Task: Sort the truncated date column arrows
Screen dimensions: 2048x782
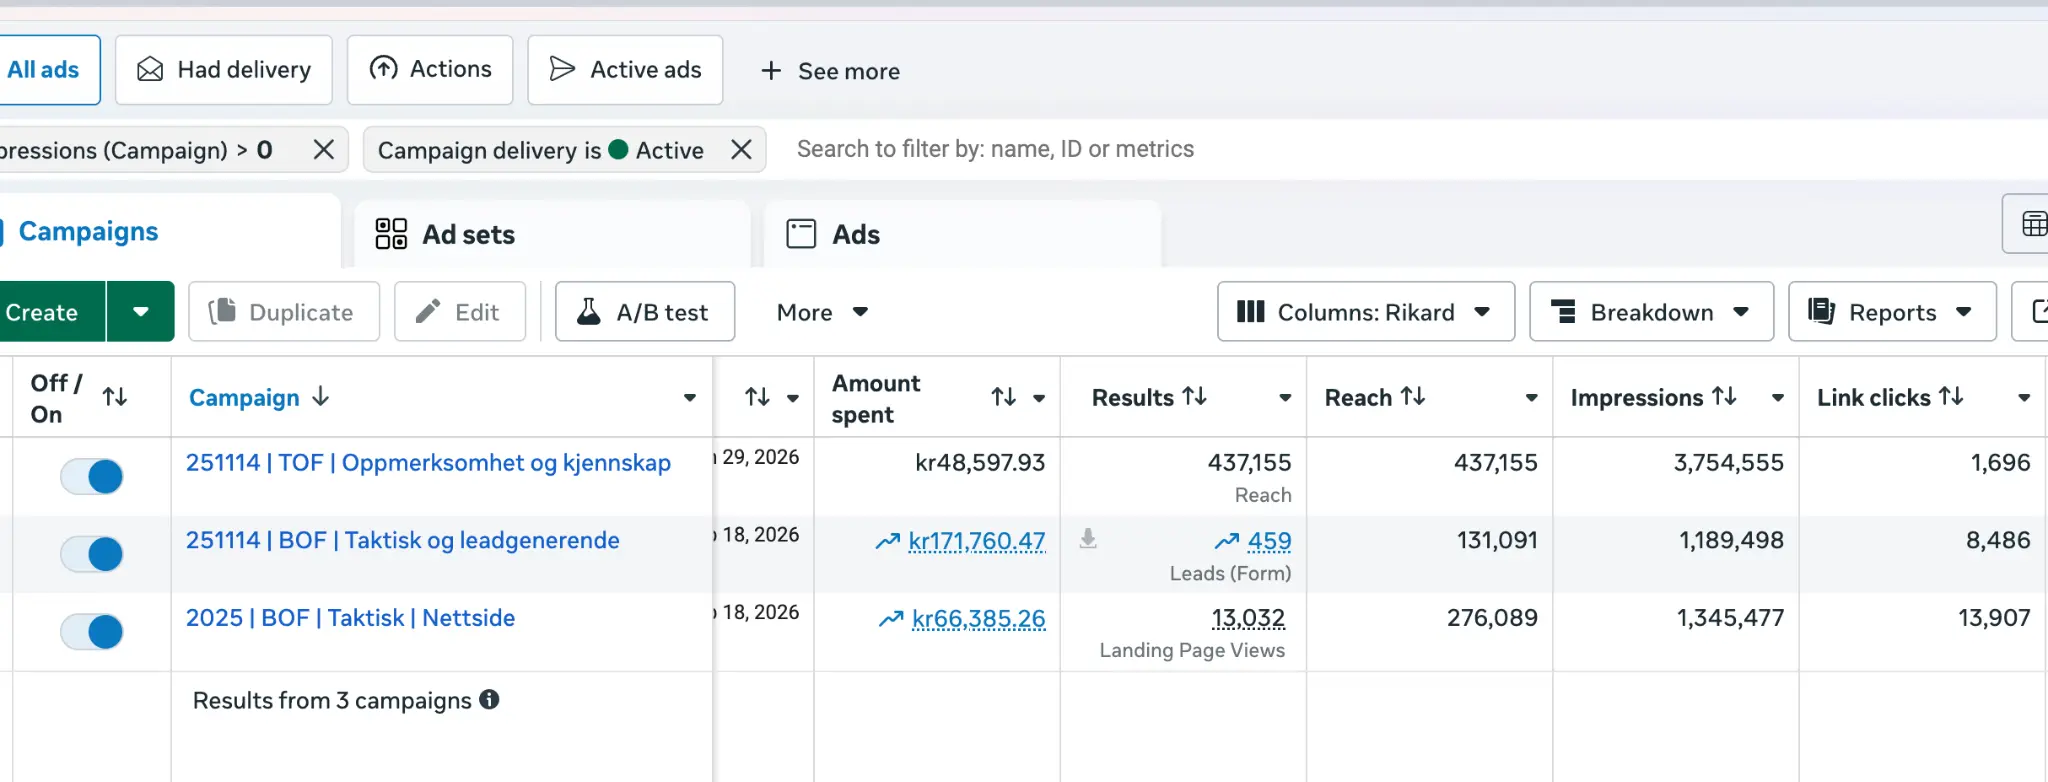Action: point(757,397)
